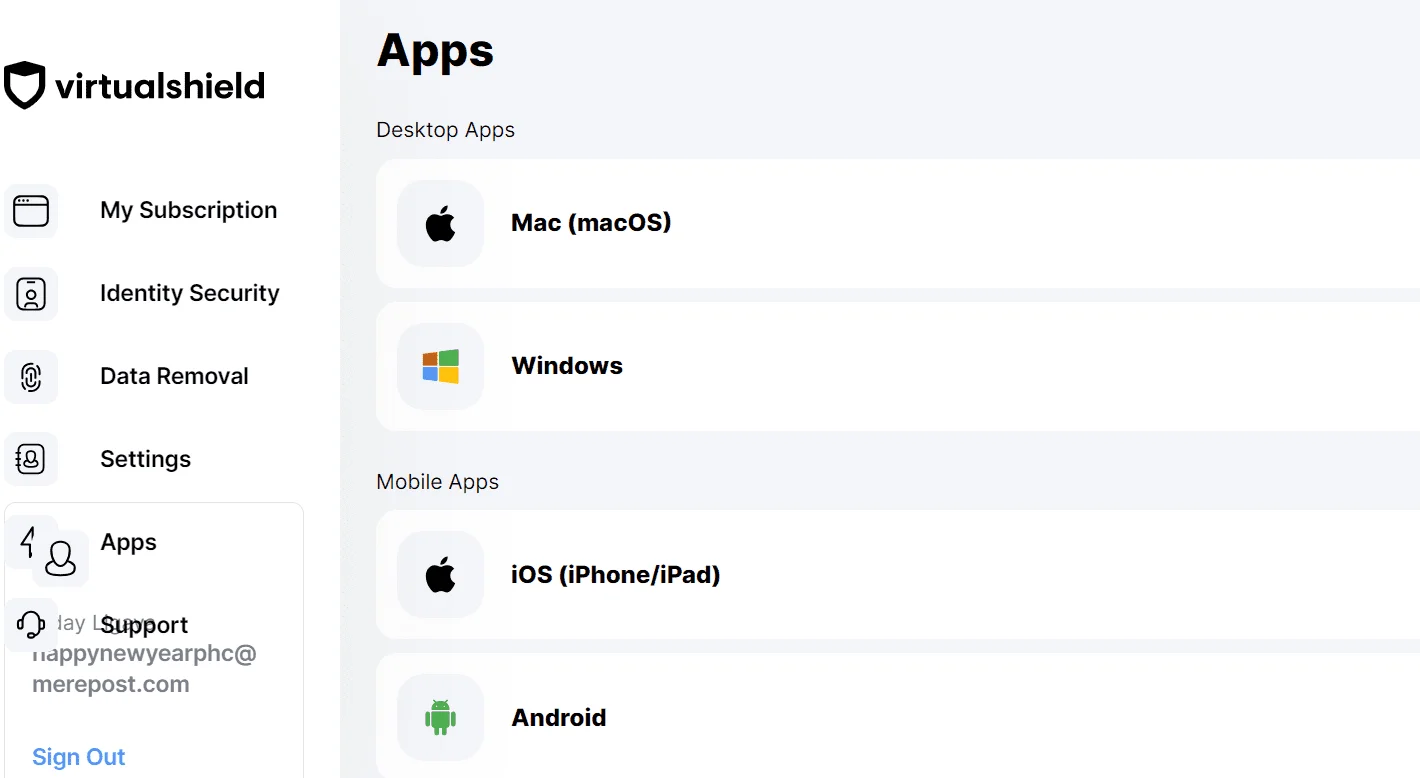The height and width of the screenshot is (778, 1420).
Task: Click the VirtualShield shield logo icon
Action: (25, 86)
